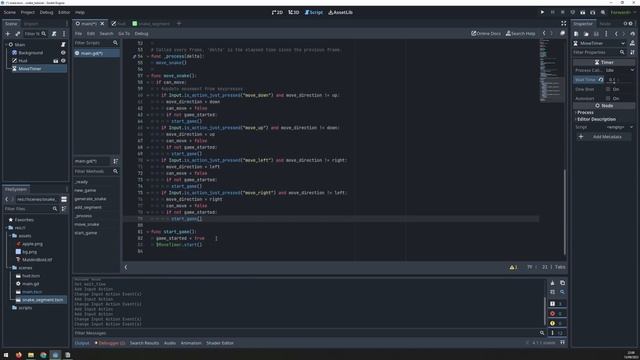Open the Help menu

click(80, 12)
